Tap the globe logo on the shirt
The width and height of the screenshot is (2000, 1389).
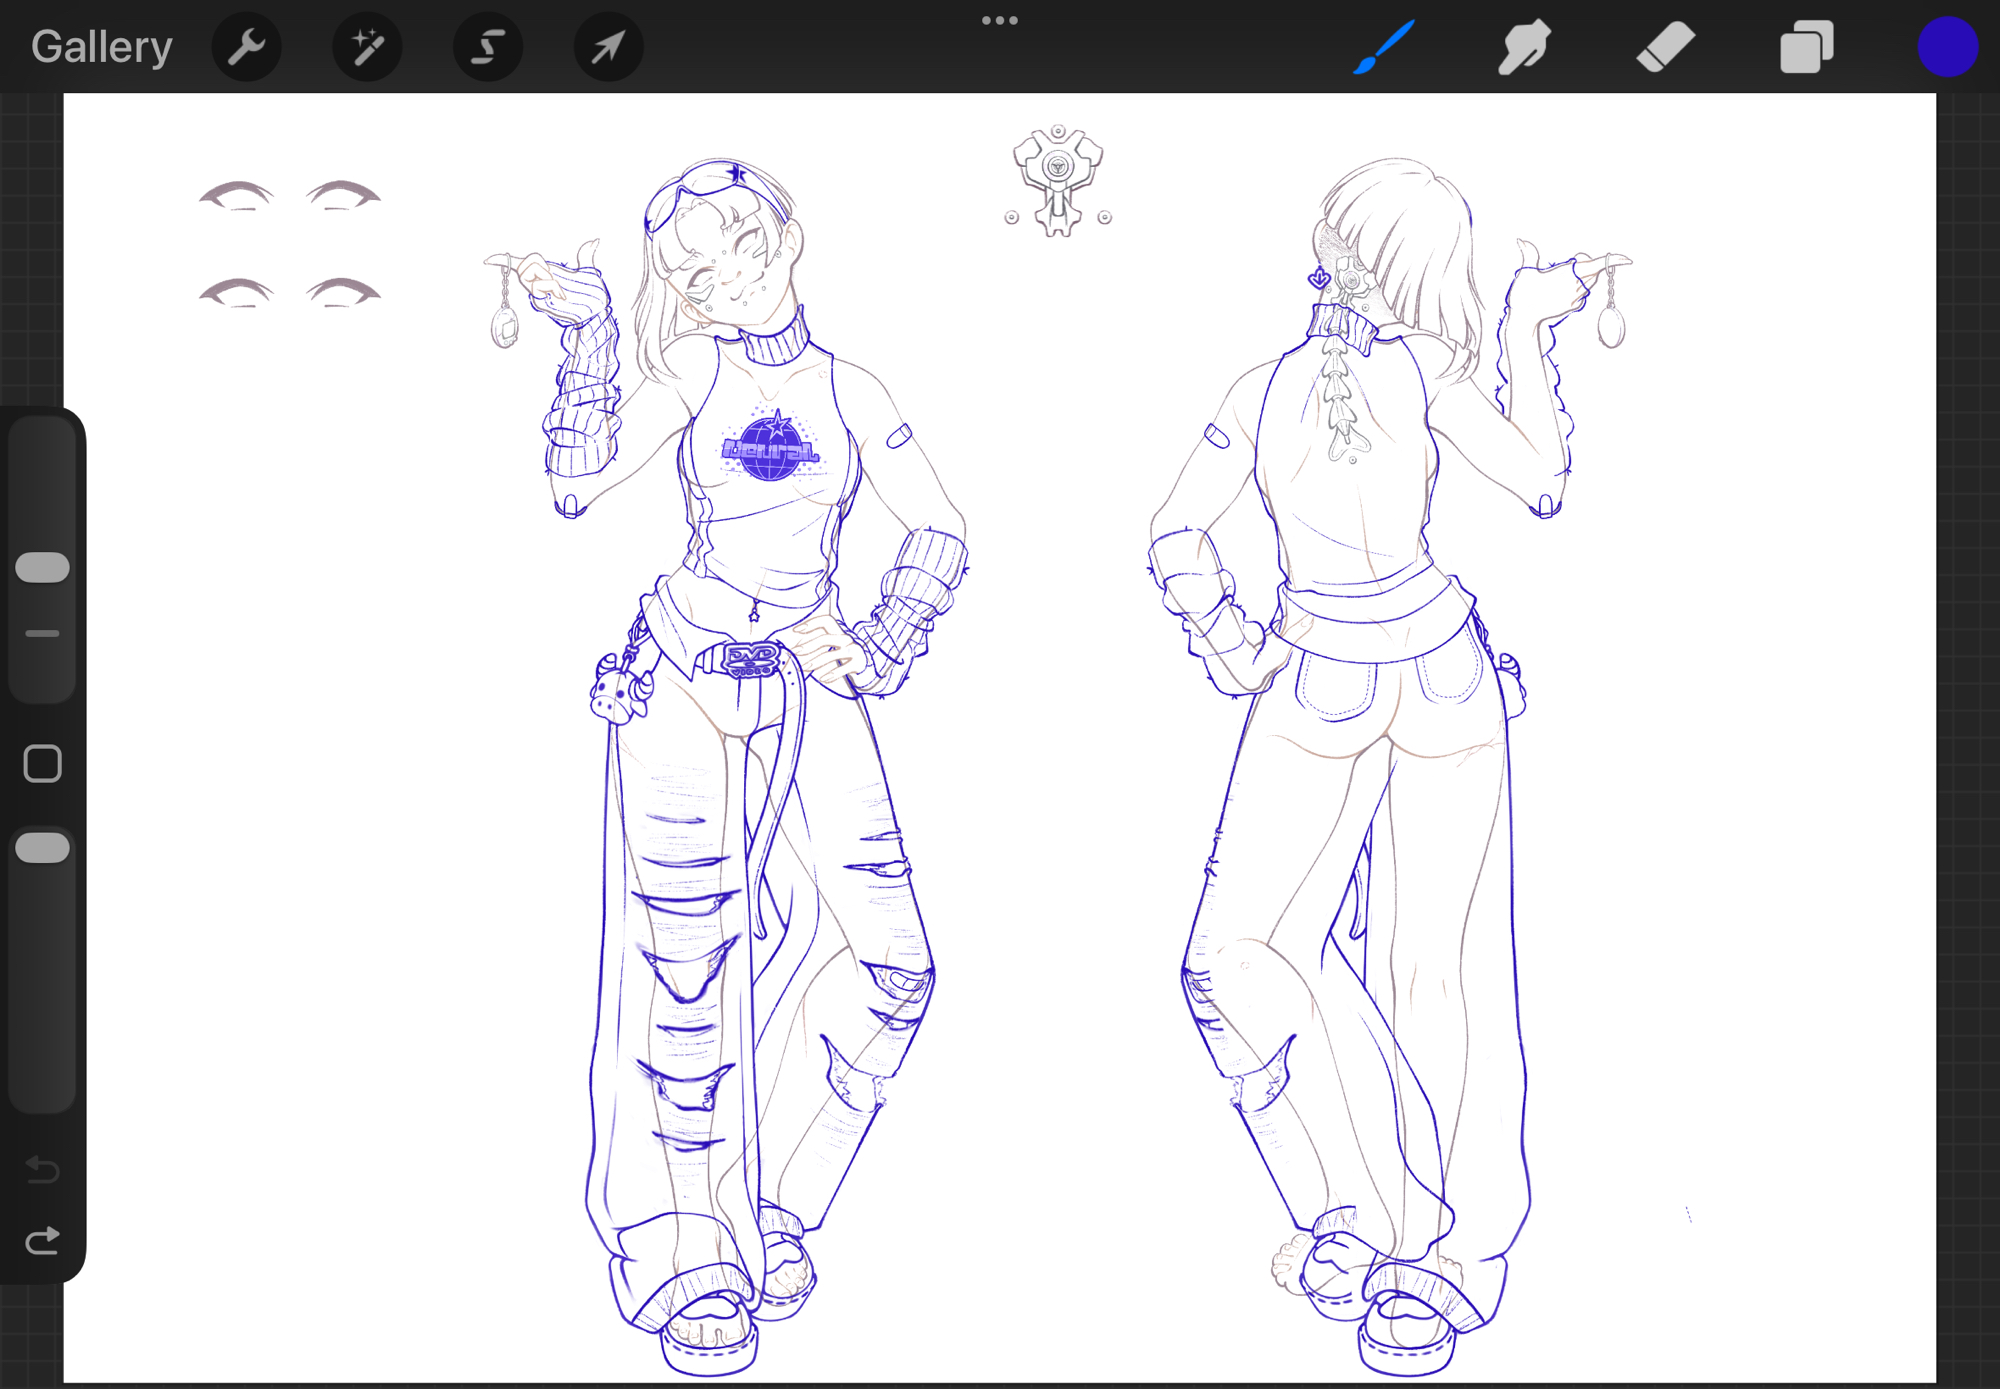pos(771,450)
